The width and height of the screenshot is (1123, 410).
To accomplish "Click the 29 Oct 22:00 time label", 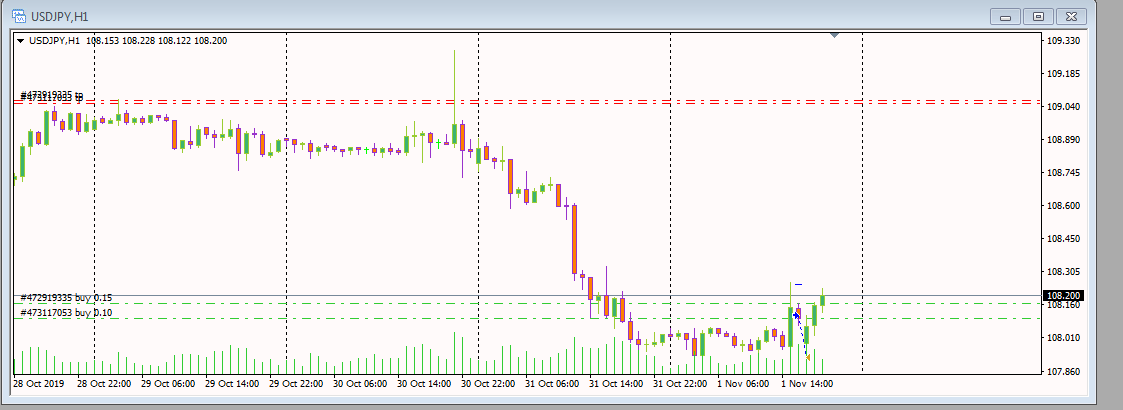I will pyautogui.click(x=297, y=383).
